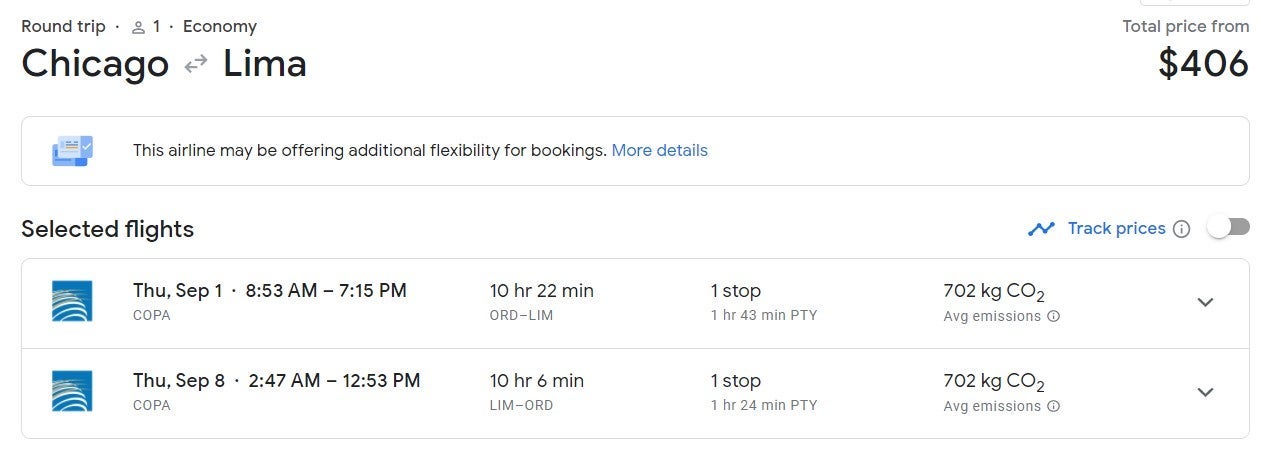Click the 1 hr 43 min PTY layover
This screenshot has width=1285, height=456.
click(x=763, y=316)
